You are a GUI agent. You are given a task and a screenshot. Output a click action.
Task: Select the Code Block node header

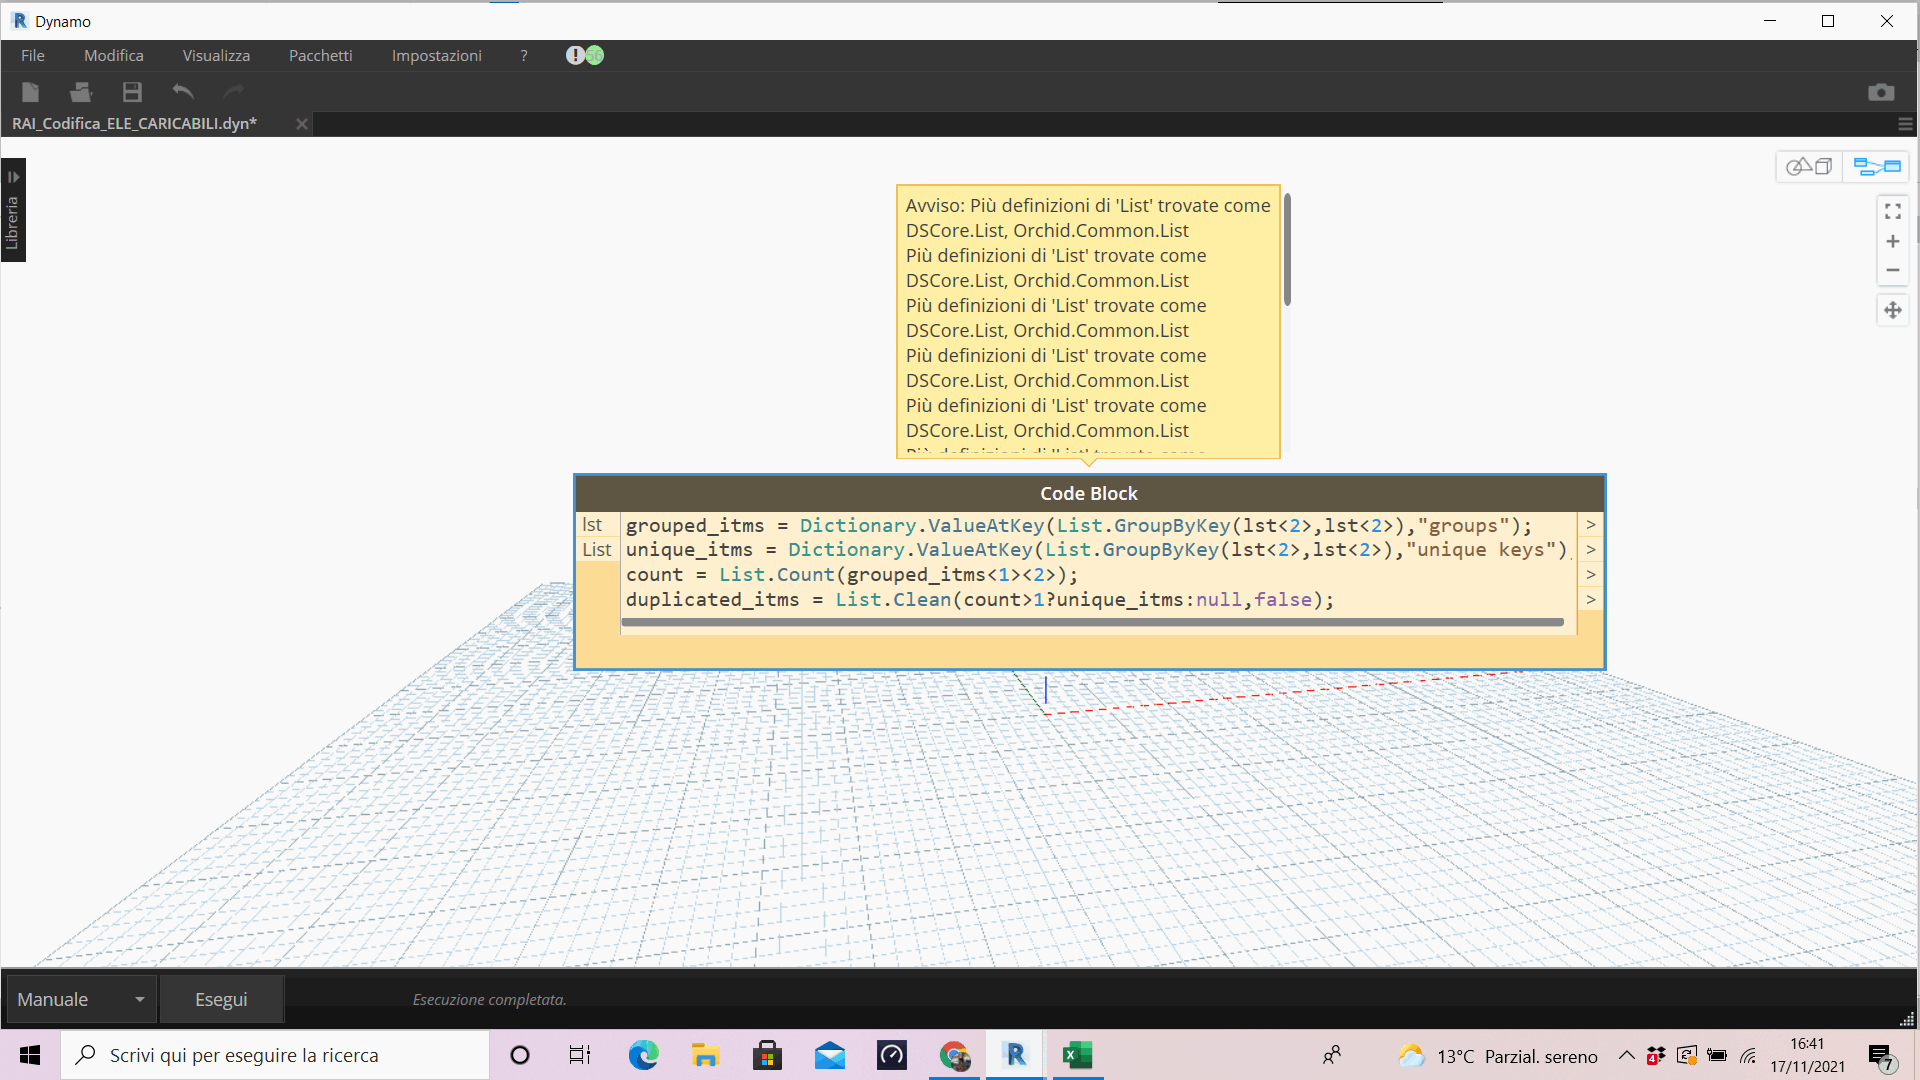[1089, 494]
